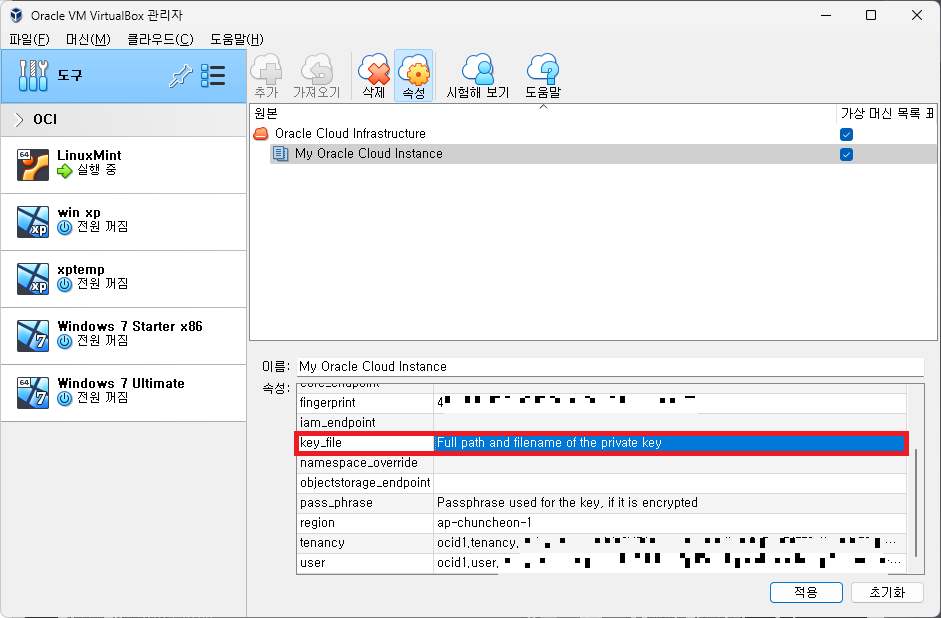Click the Oracle Cloud Infrastructure provider icon
This screenshot has height=618, width=941.
(261, 134)
